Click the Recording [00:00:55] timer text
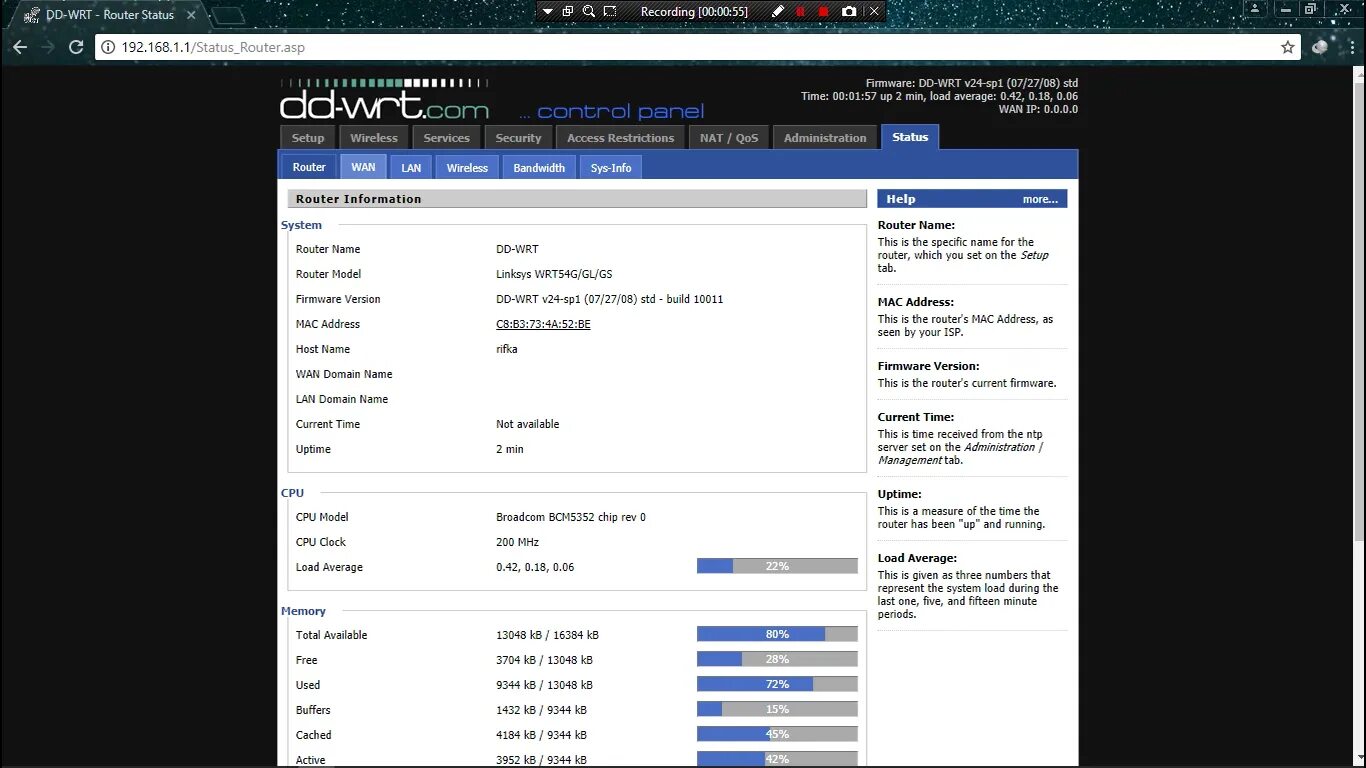Viewport: 1366px width, 768px height. point(694,12)
